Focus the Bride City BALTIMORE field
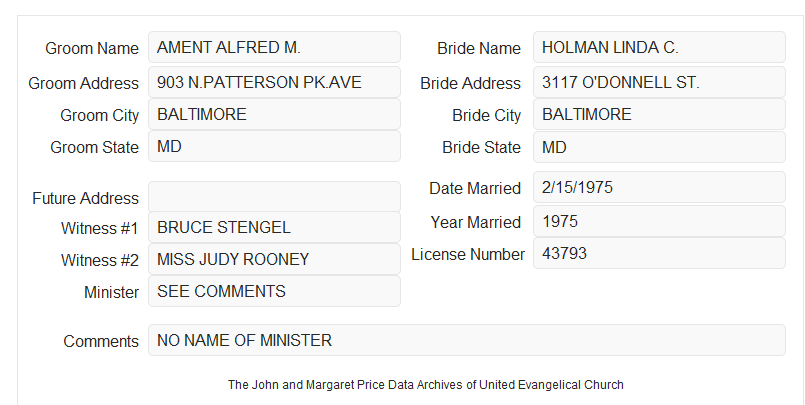The width and height of the screenshot is (805, 405). pyautogui.click(x=659, y=114)
